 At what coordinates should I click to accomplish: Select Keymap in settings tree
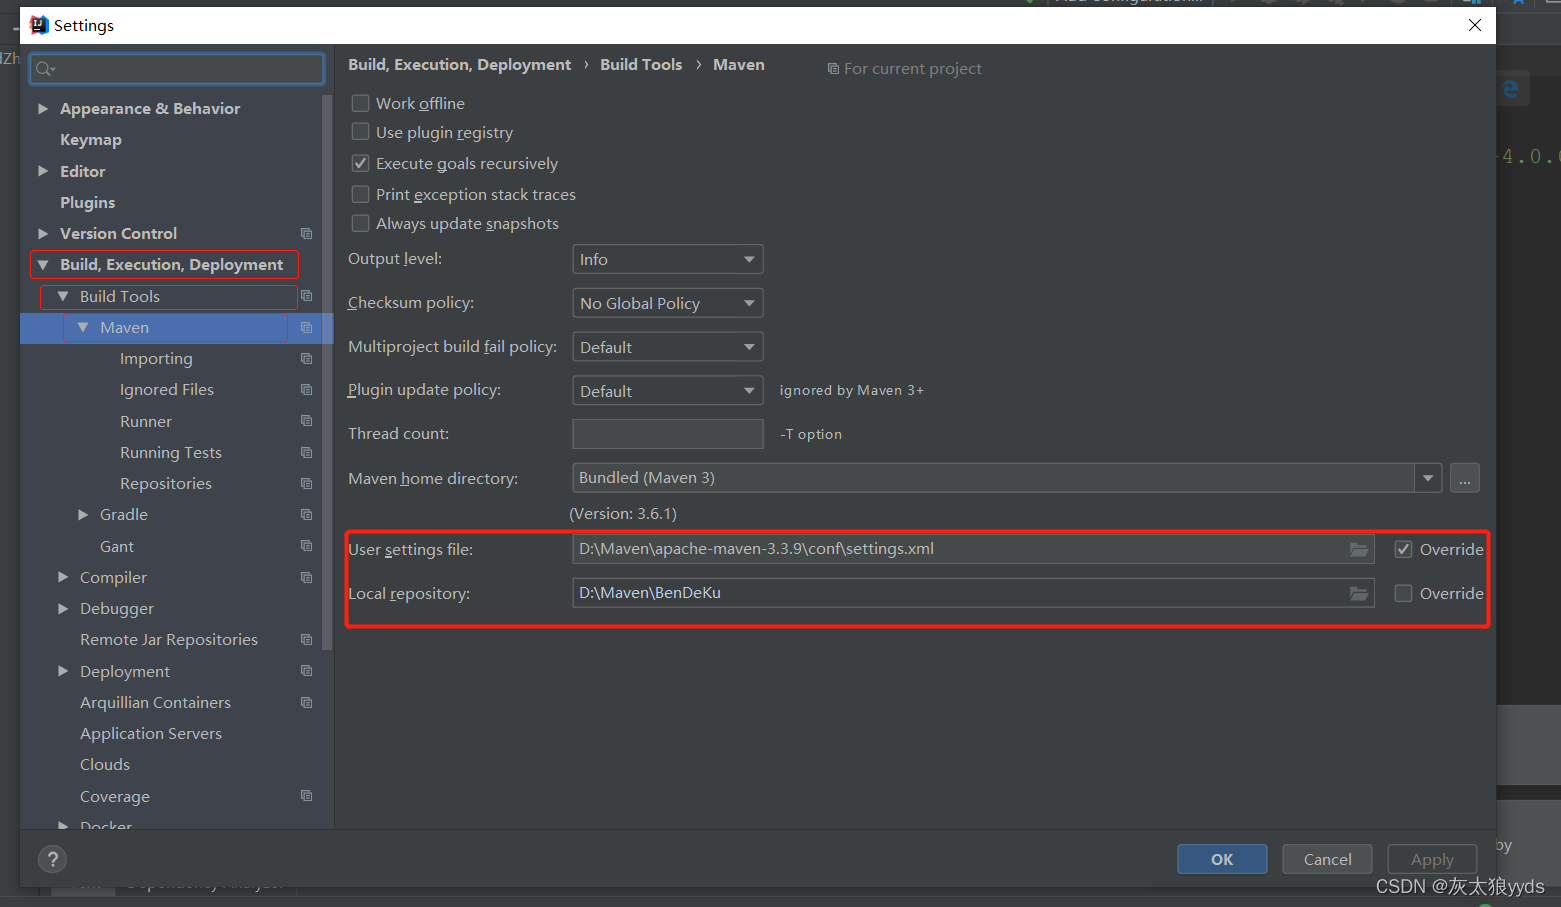91,140
